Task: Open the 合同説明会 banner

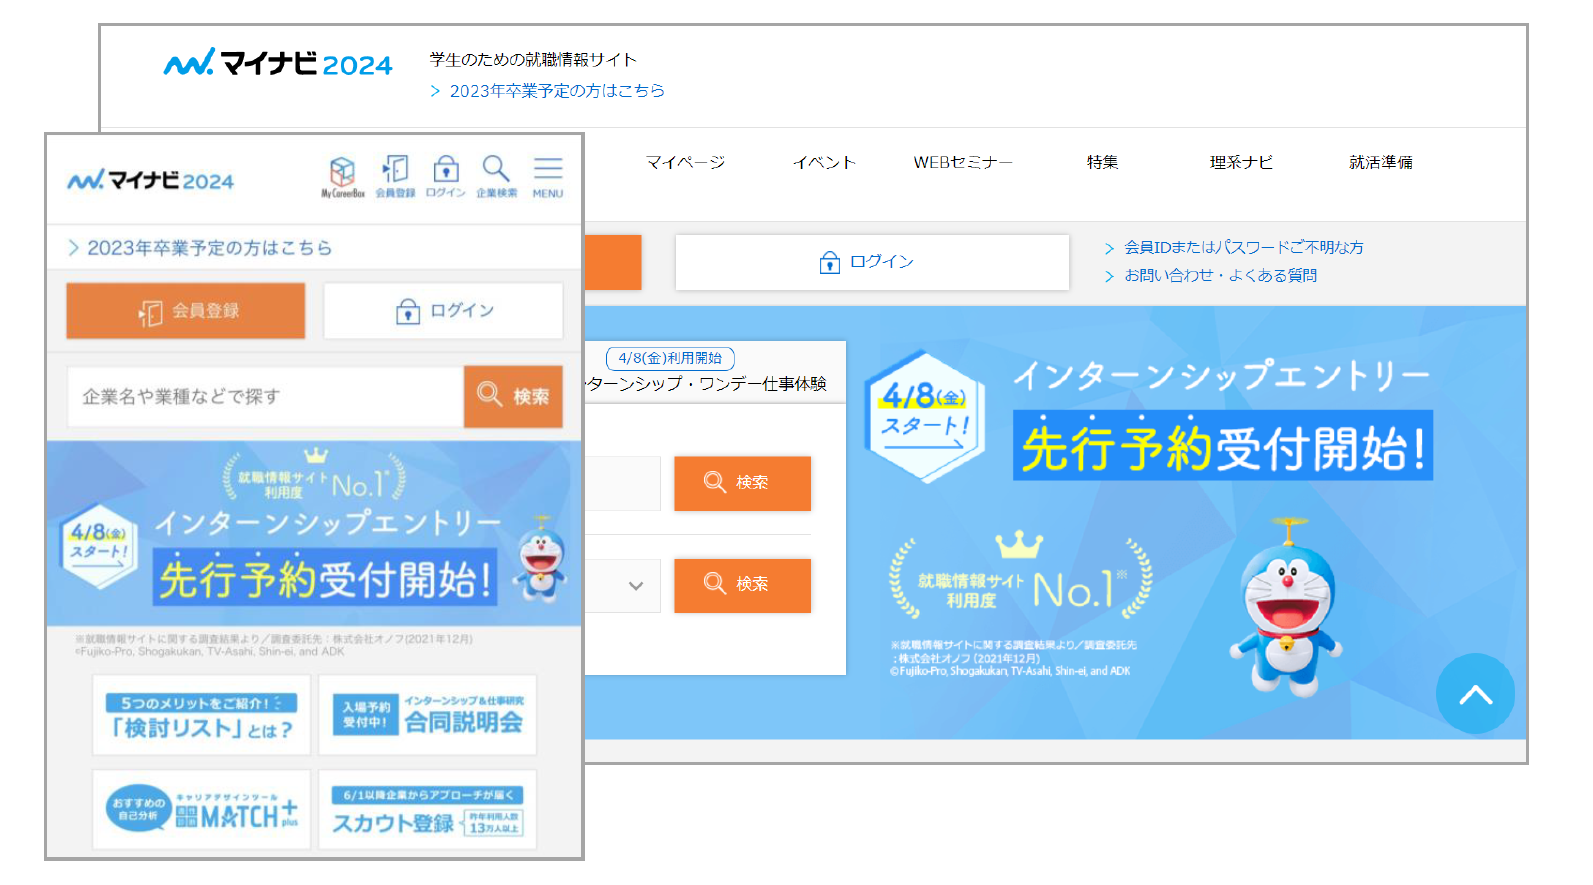Action: click(x=427, y=715)
